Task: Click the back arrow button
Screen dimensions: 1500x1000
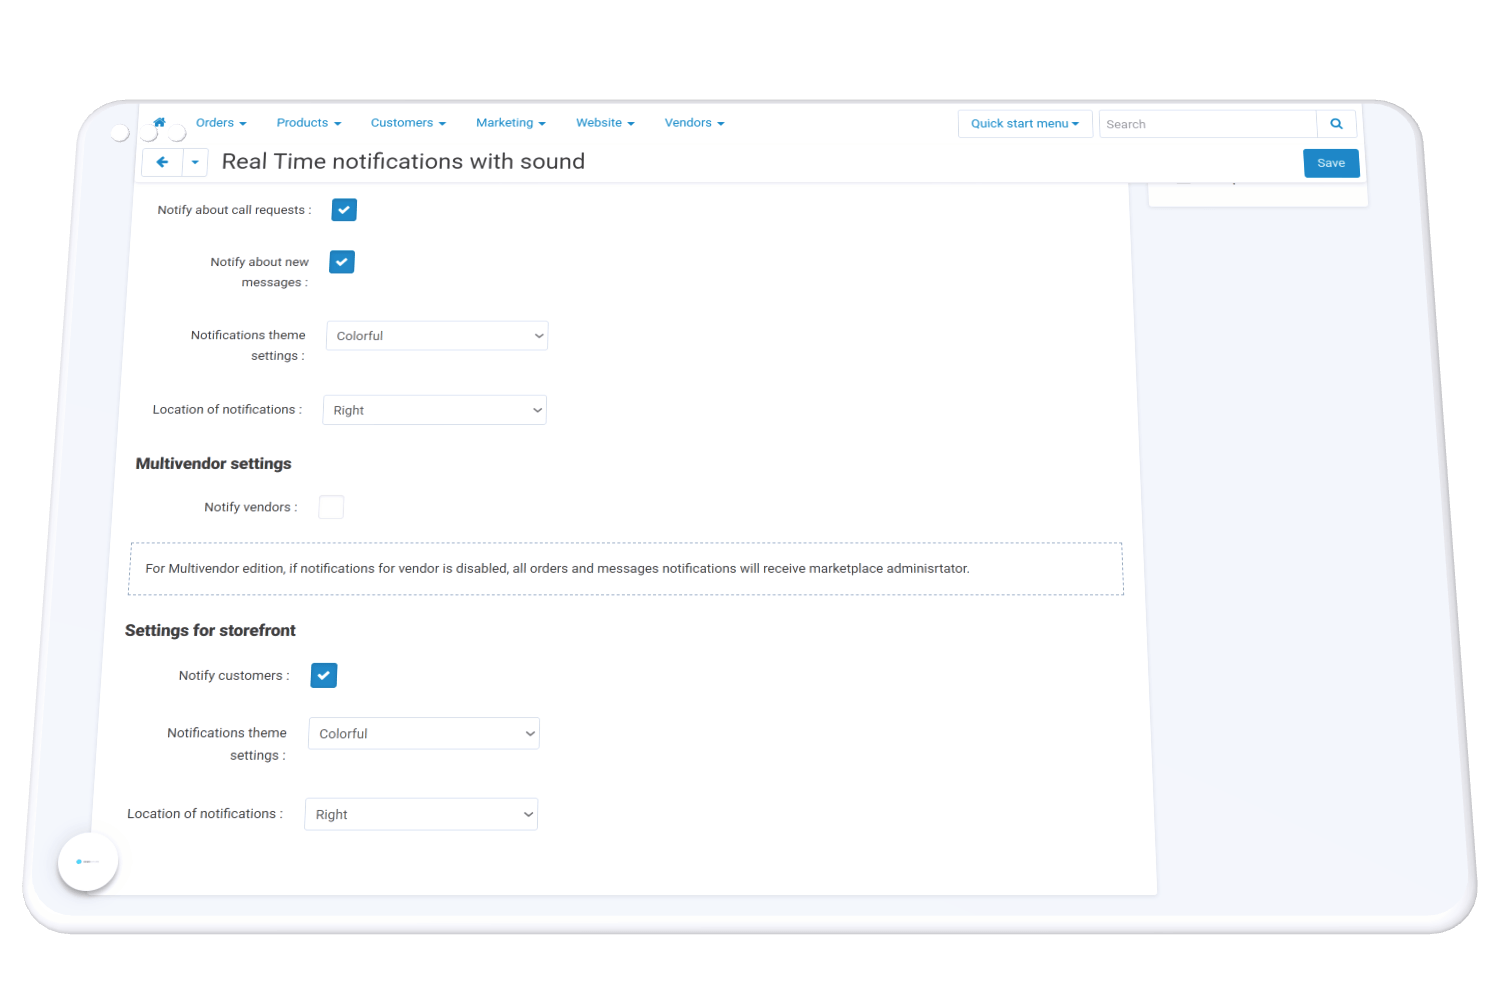Action: pyautogui.click(x=162, y=162)
